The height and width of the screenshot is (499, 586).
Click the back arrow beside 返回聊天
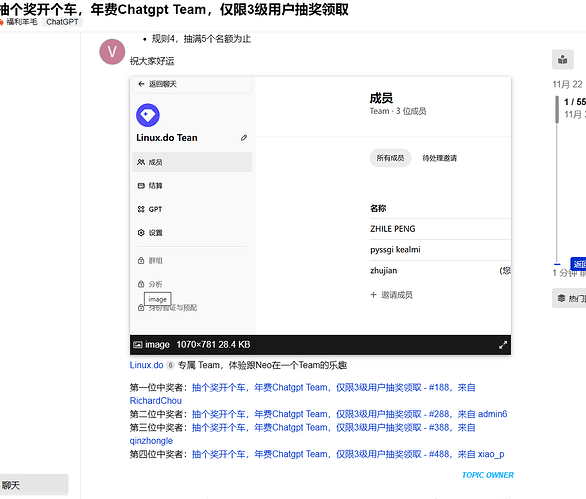click(x=141, y=84)
